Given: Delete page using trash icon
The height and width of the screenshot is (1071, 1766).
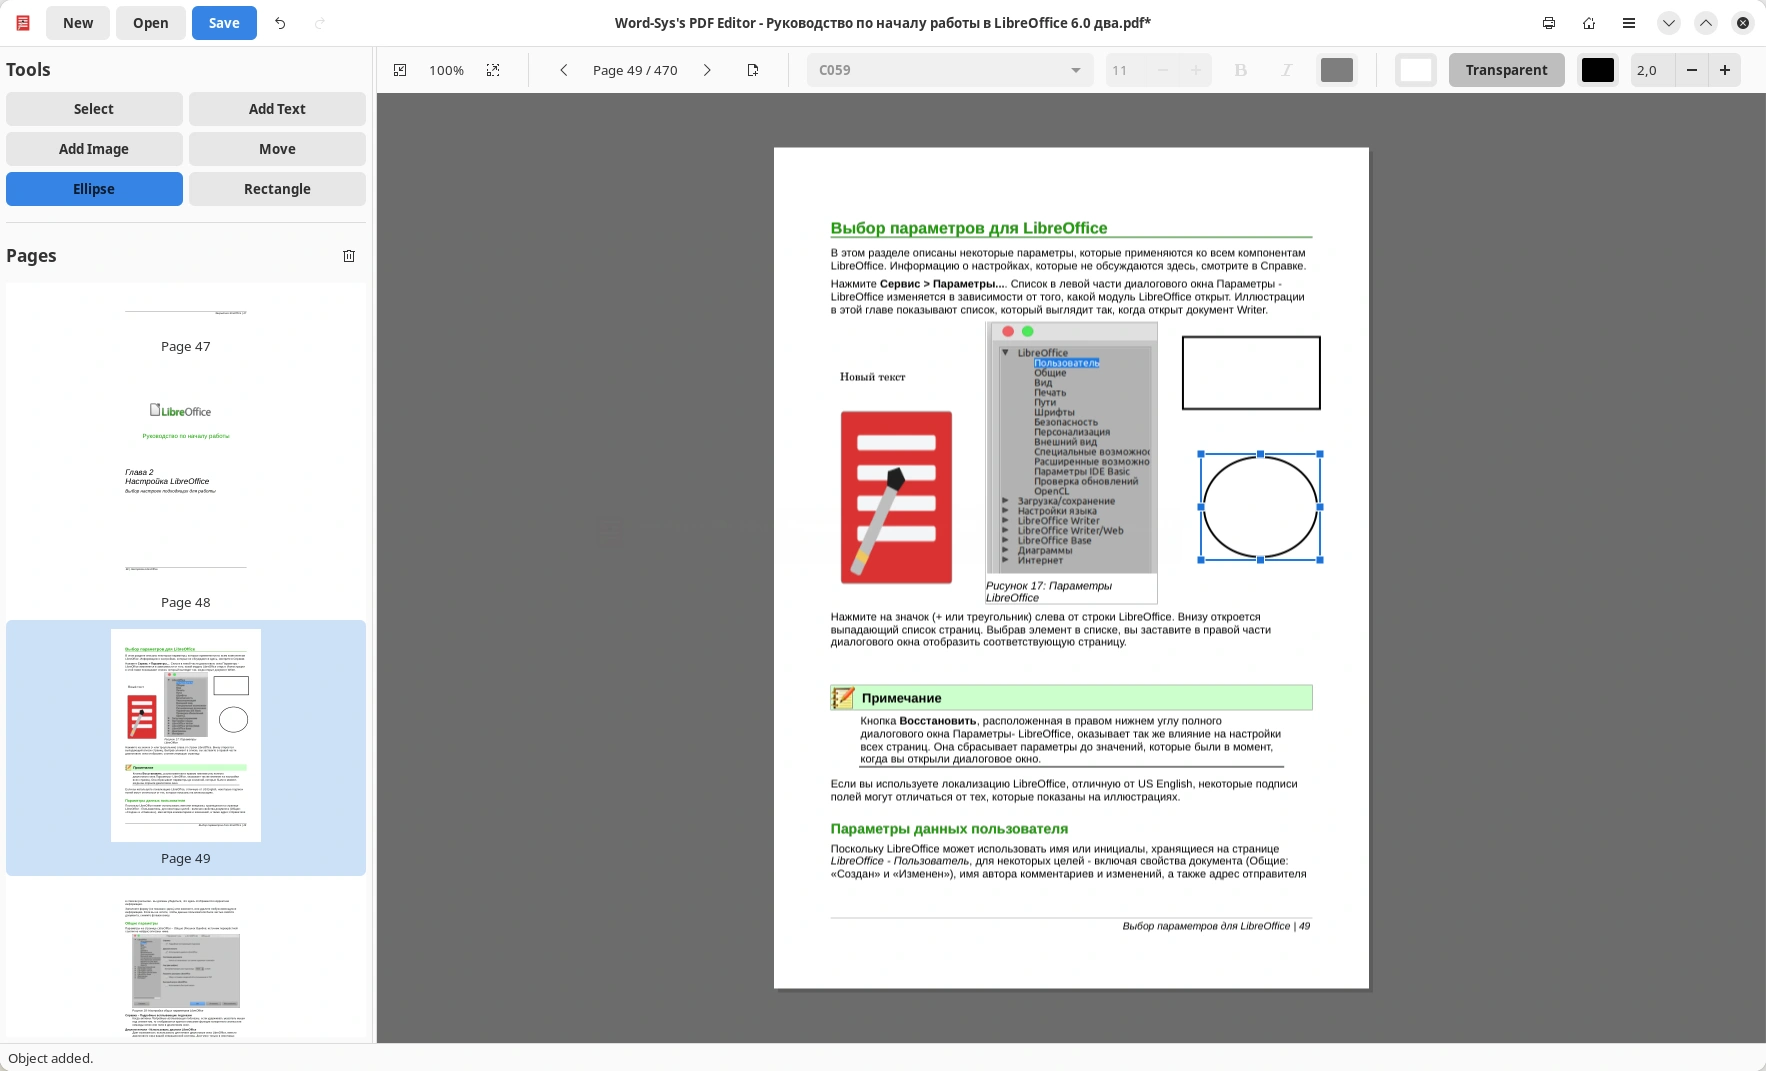Looking at the screenshot, I should [x=349, y=256].
